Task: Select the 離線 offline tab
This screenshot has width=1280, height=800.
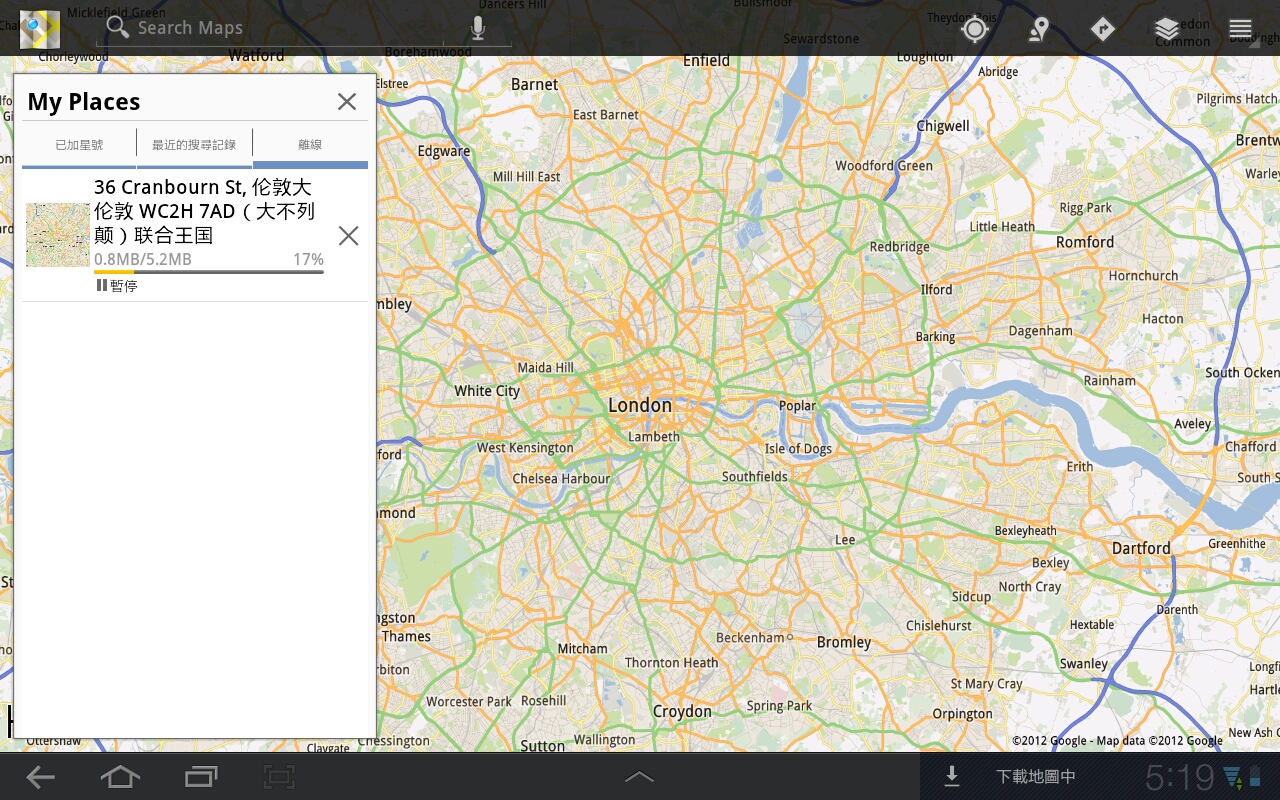Action: (310, 146)
